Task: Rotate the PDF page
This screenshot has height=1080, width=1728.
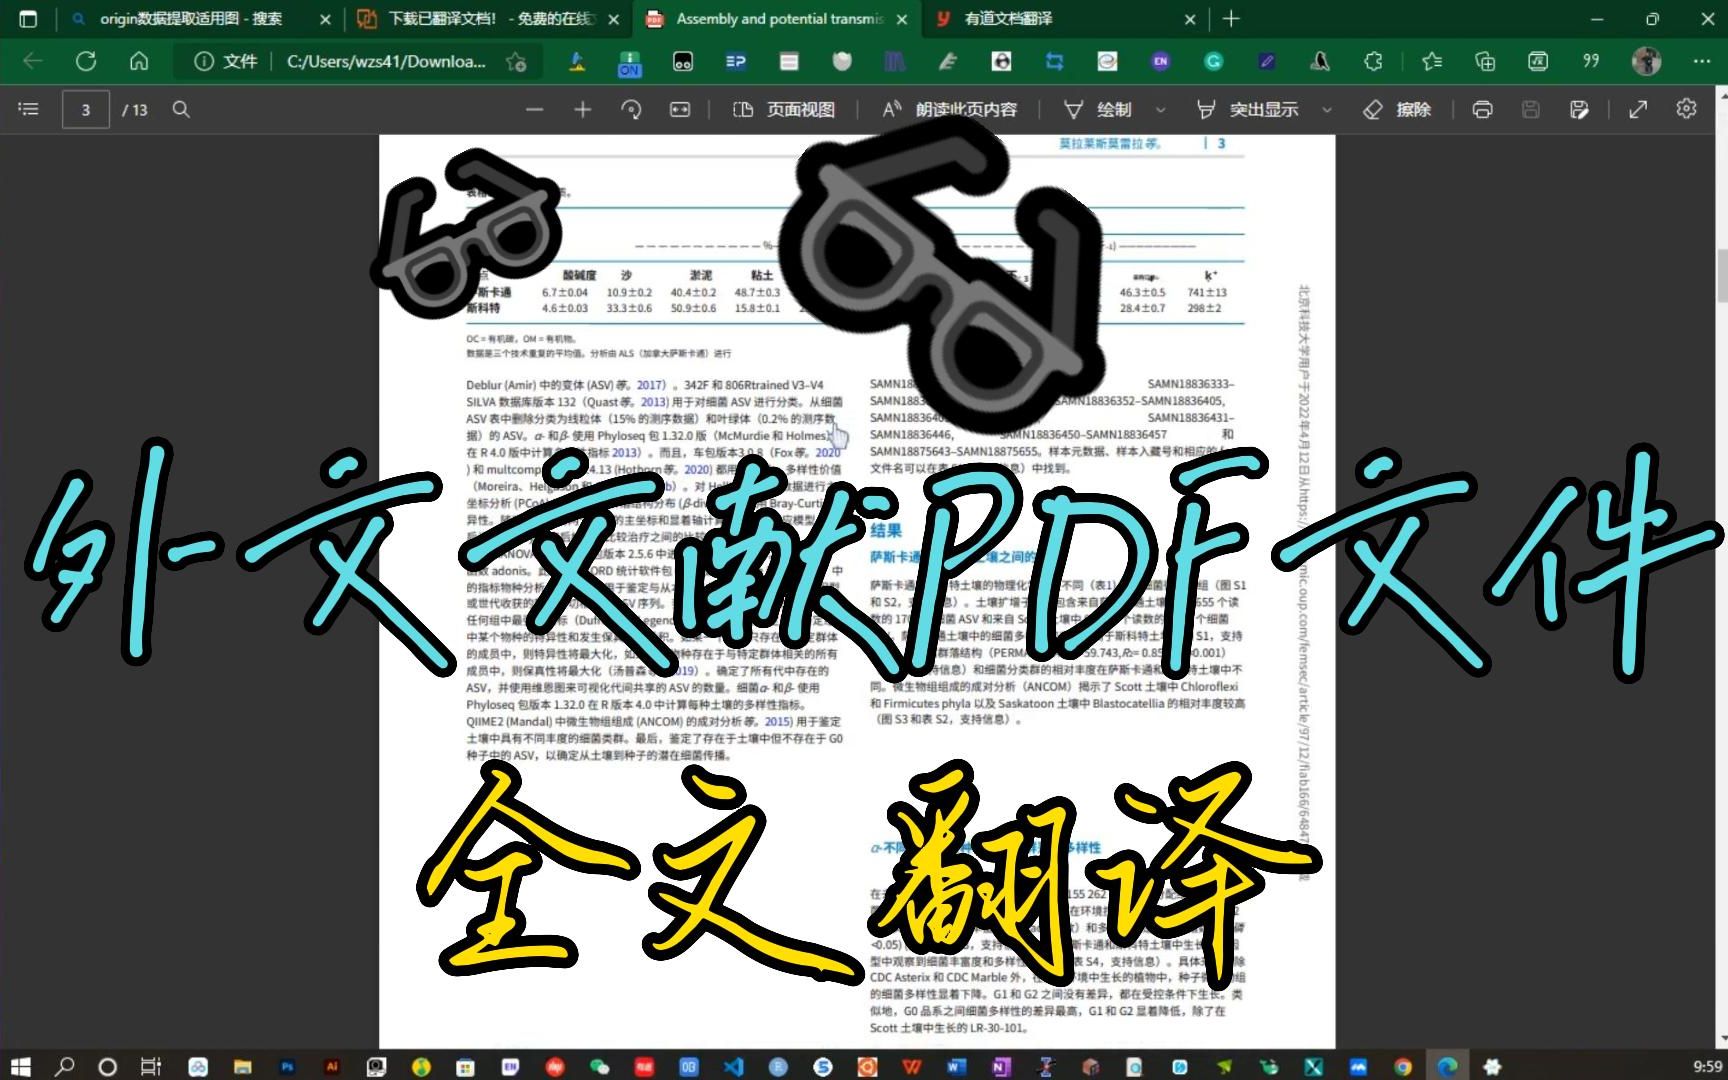Action: pyautogui.click(x=631, y=109)
